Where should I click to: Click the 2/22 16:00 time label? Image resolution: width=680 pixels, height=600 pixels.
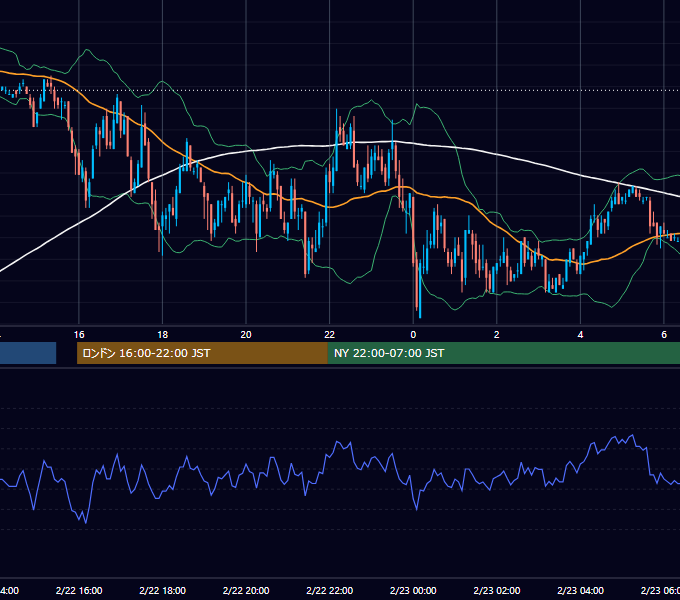coord(79,590)
